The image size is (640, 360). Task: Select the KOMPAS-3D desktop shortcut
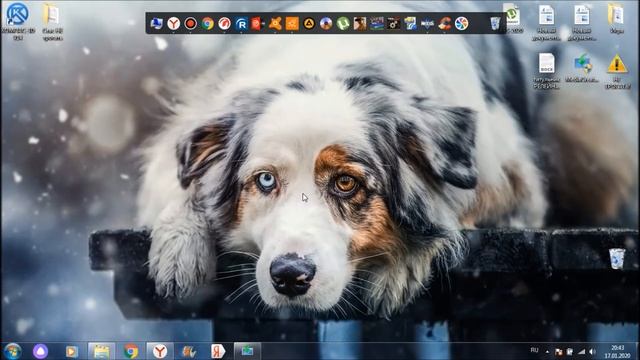point(18,21)
